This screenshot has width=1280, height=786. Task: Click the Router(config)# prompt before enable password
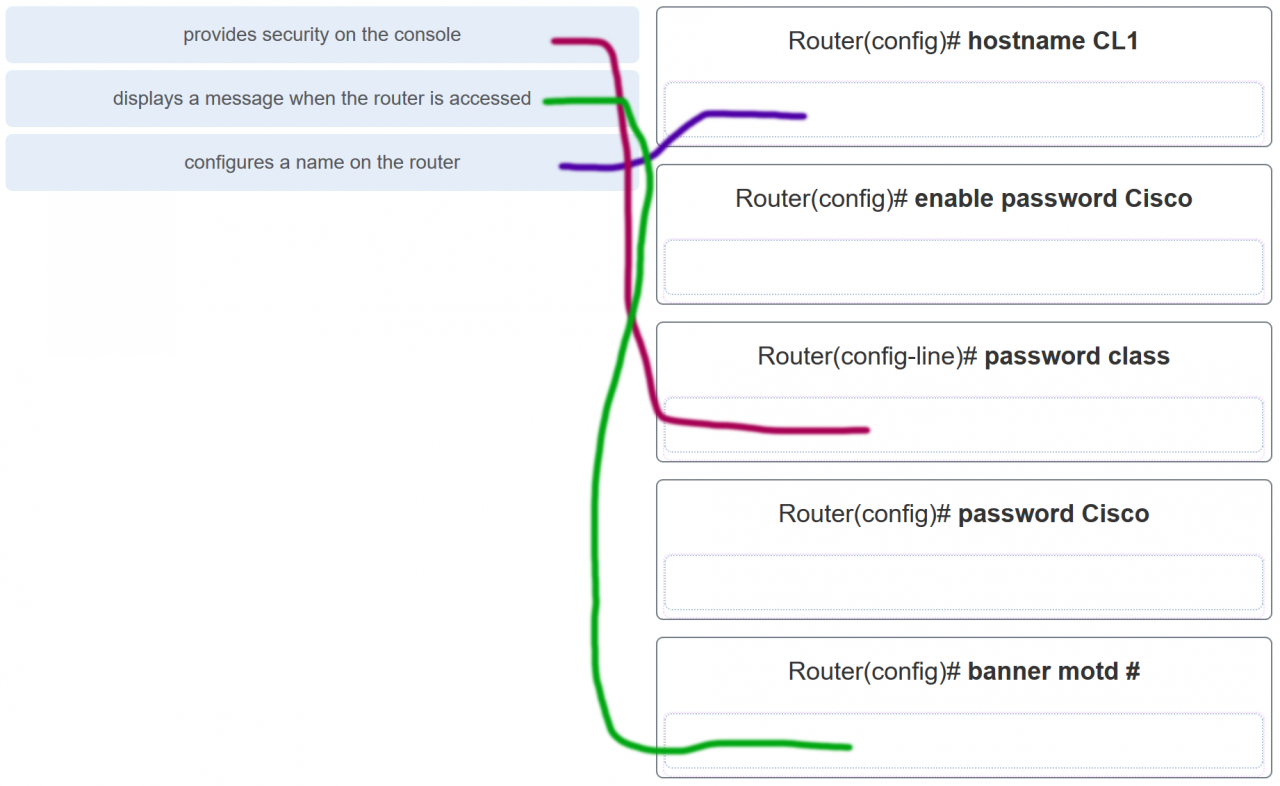click(x=821, y=198)
